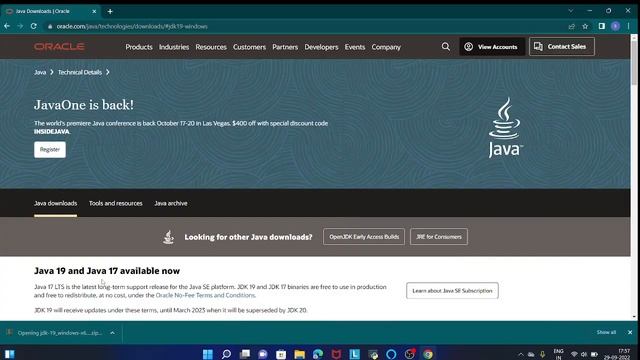Close the downloads bar
The width and height of the screenshot is (640, 360).
point(630,332)
